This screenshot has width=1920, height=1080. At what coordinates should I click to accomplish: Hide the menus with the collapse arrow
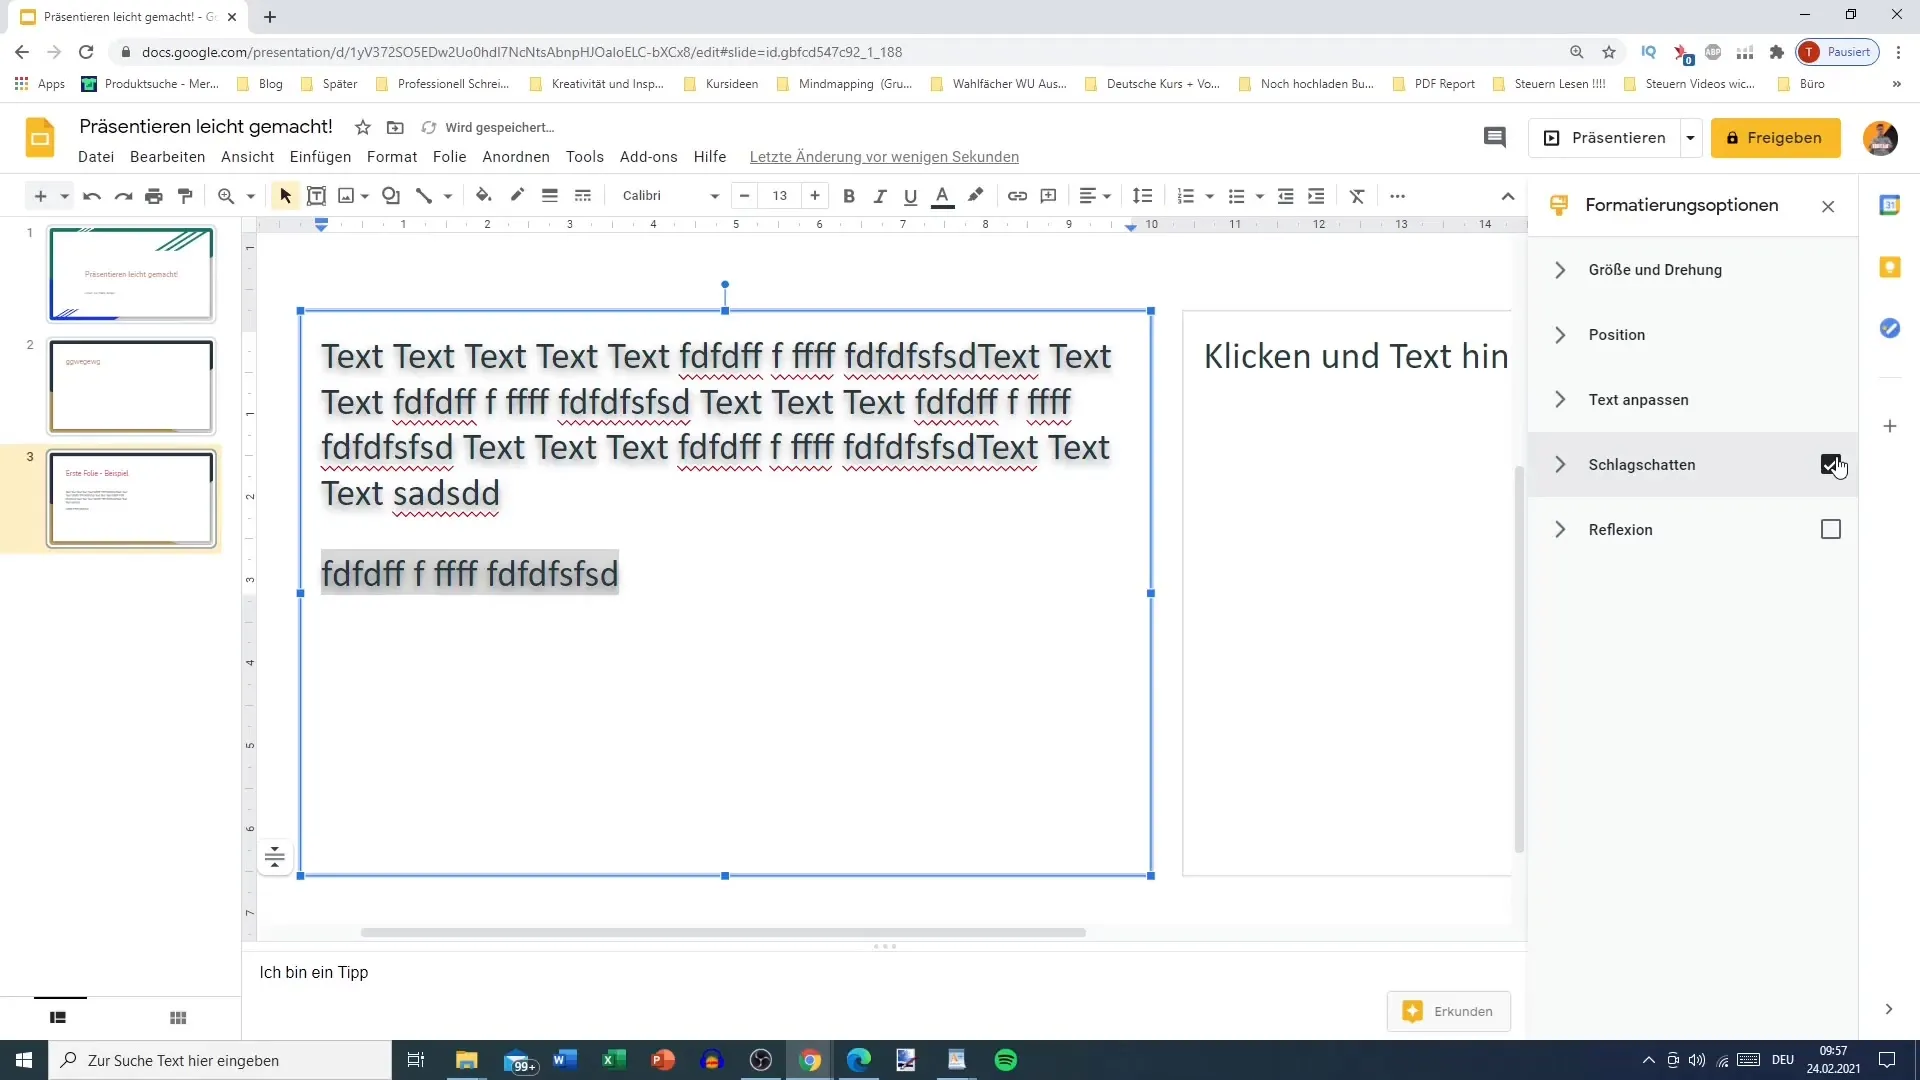[1508, 196]
